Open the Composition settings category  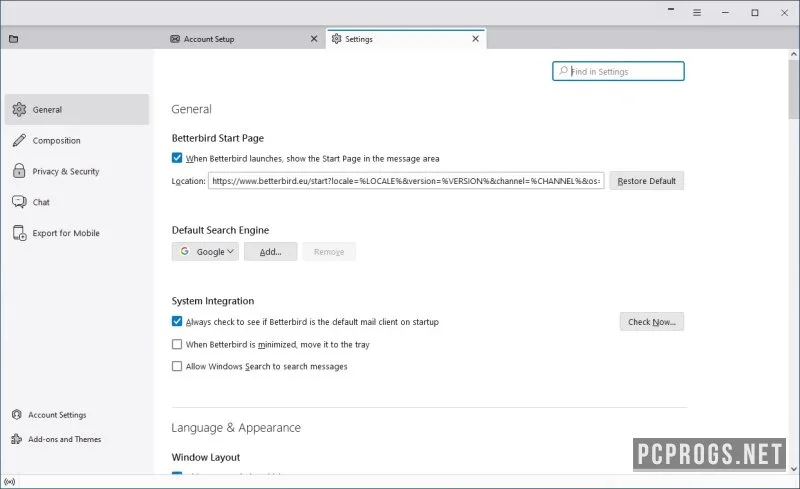[x=77, y=140]
